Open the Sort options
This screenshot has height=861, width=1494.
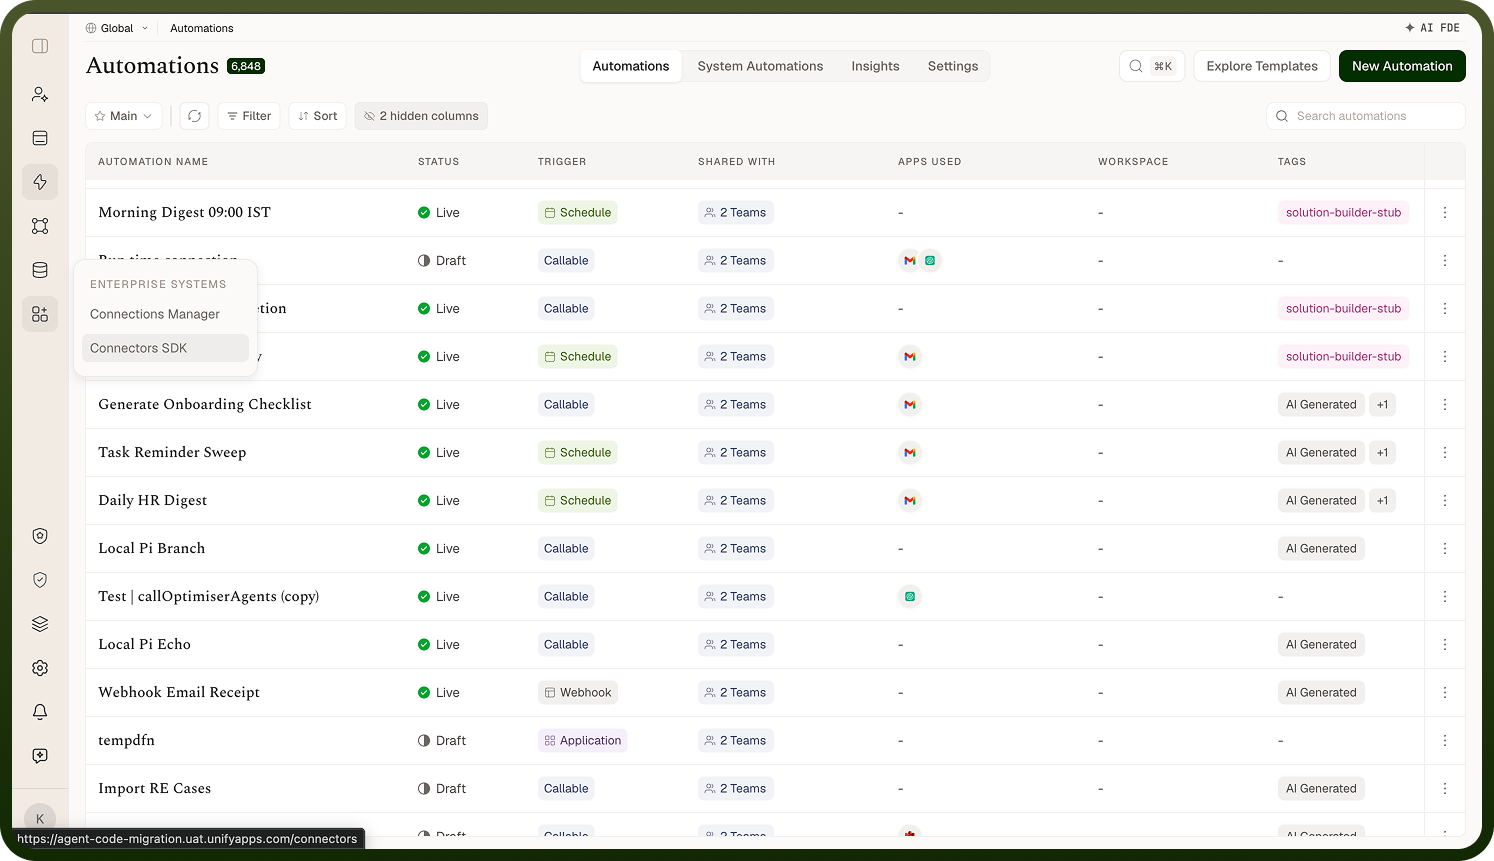click(318, 116)
